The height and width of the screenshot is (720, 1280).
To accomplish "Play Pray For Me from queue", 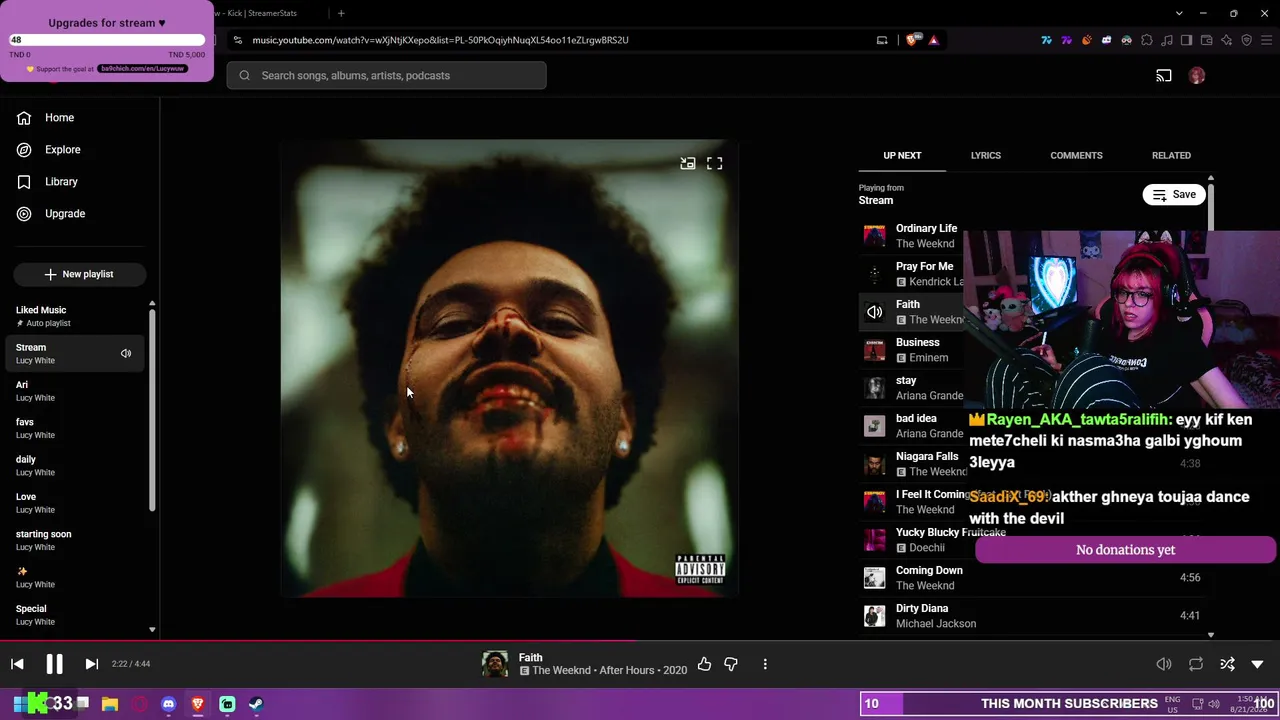I will pos(910,274).
